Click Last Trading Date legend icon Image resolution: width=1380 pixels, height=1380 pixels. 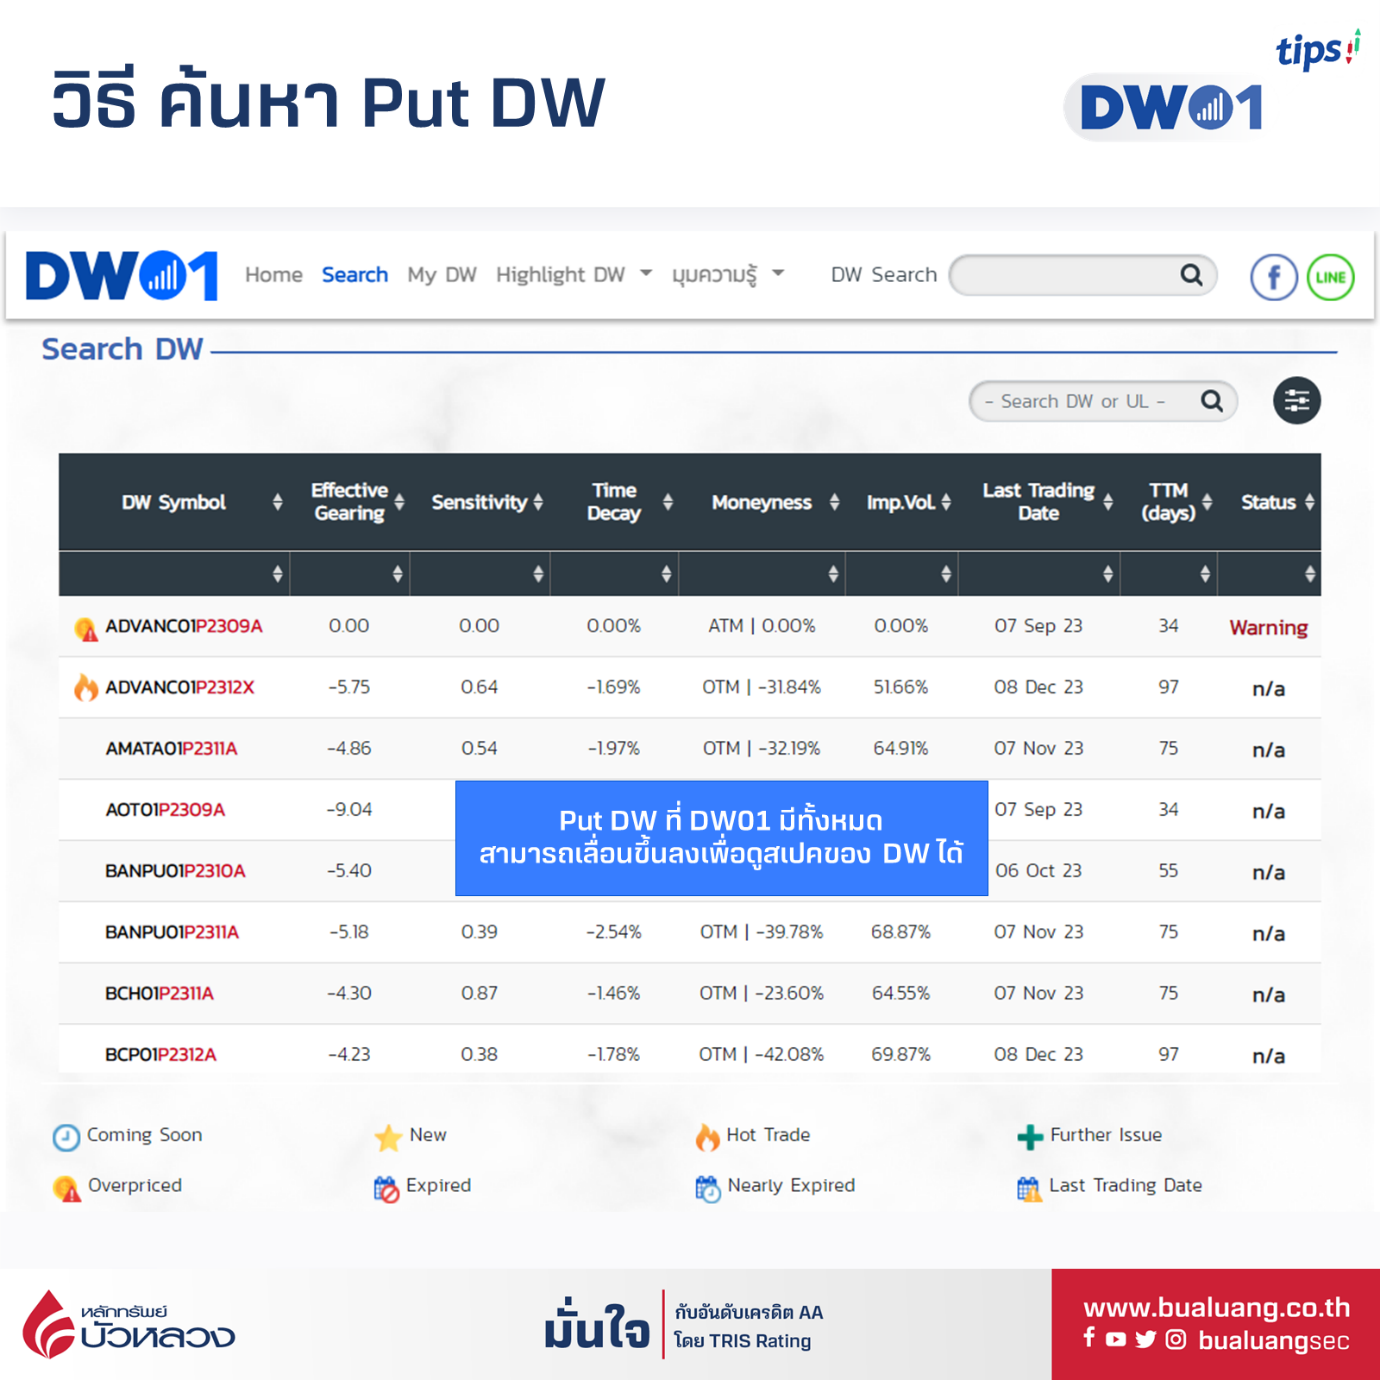[x=1029, y=1189]
